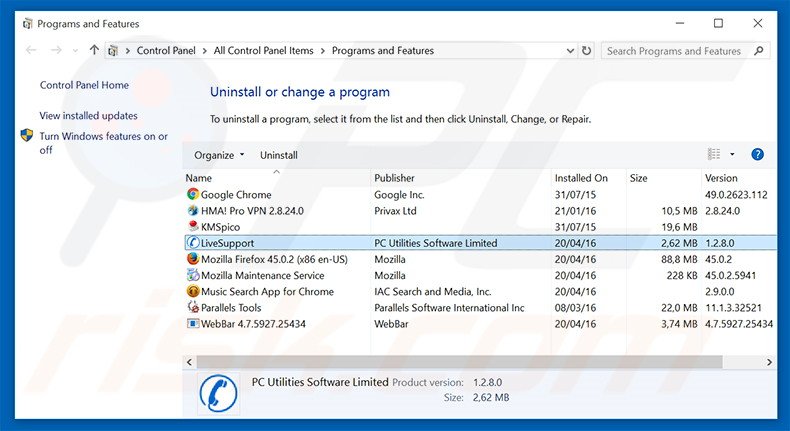Click the Parallels Tools program icon
The width and height of the screenshot is (790, 431).
[192, 307]
